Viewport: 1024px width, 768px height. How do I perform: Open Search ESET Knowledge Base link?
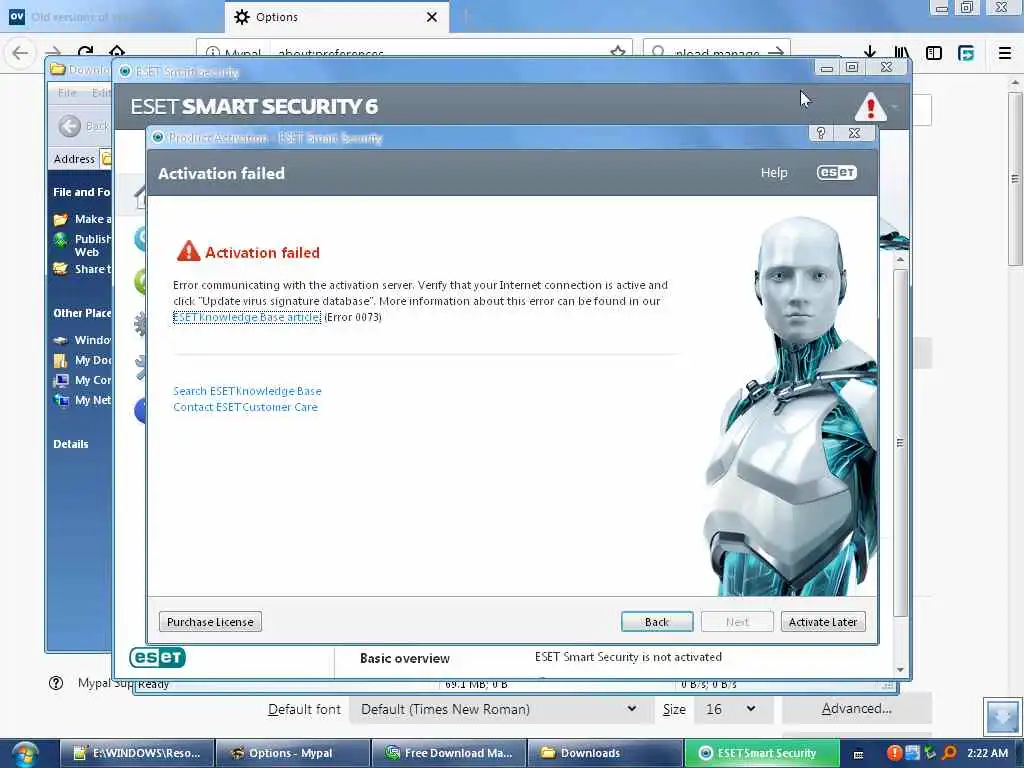tap(247, 391)
